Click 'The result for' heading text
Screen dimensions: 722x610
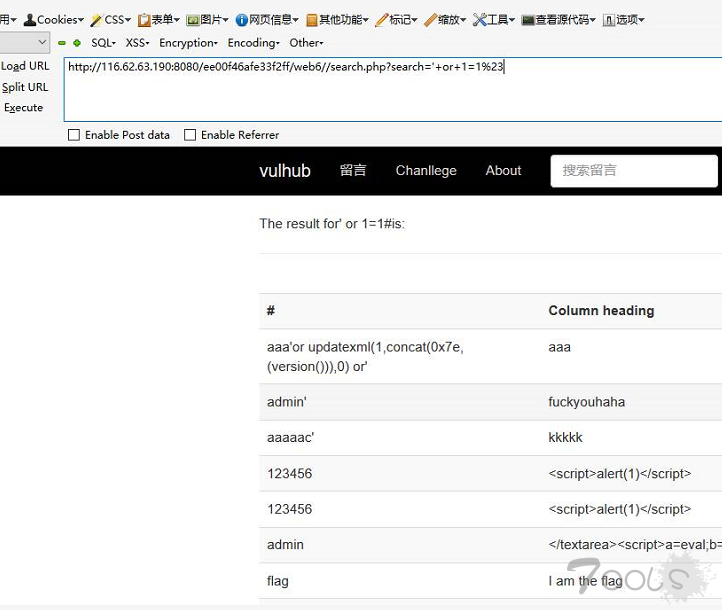point(299,224)
